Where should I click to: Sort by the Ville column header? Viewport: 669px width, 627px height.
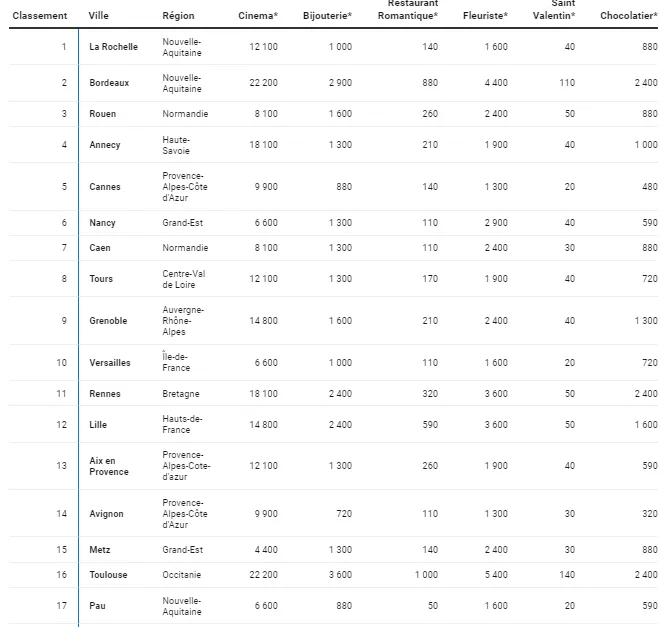coord(99,16)
